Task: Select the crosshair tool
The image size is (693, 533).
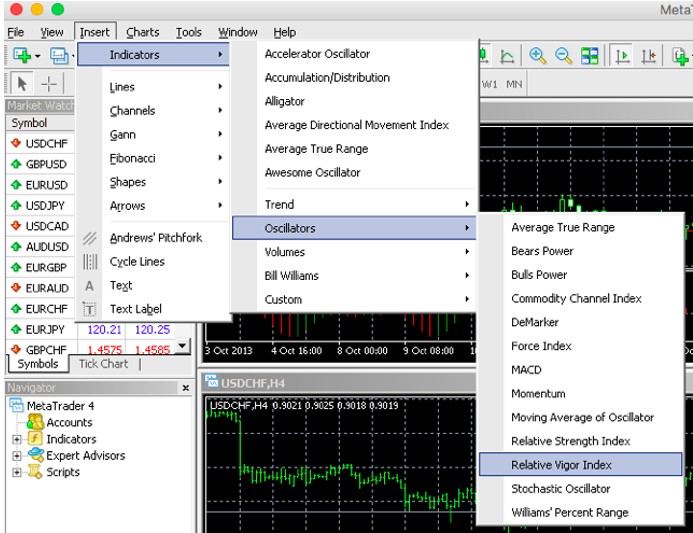Action: [x=49, y=83]
